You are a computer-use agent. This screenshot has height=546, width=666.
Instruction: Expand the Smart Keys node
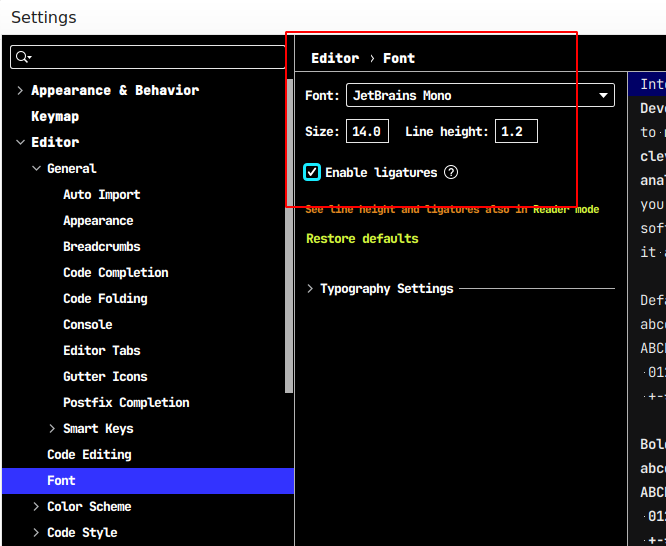point(52,428)
